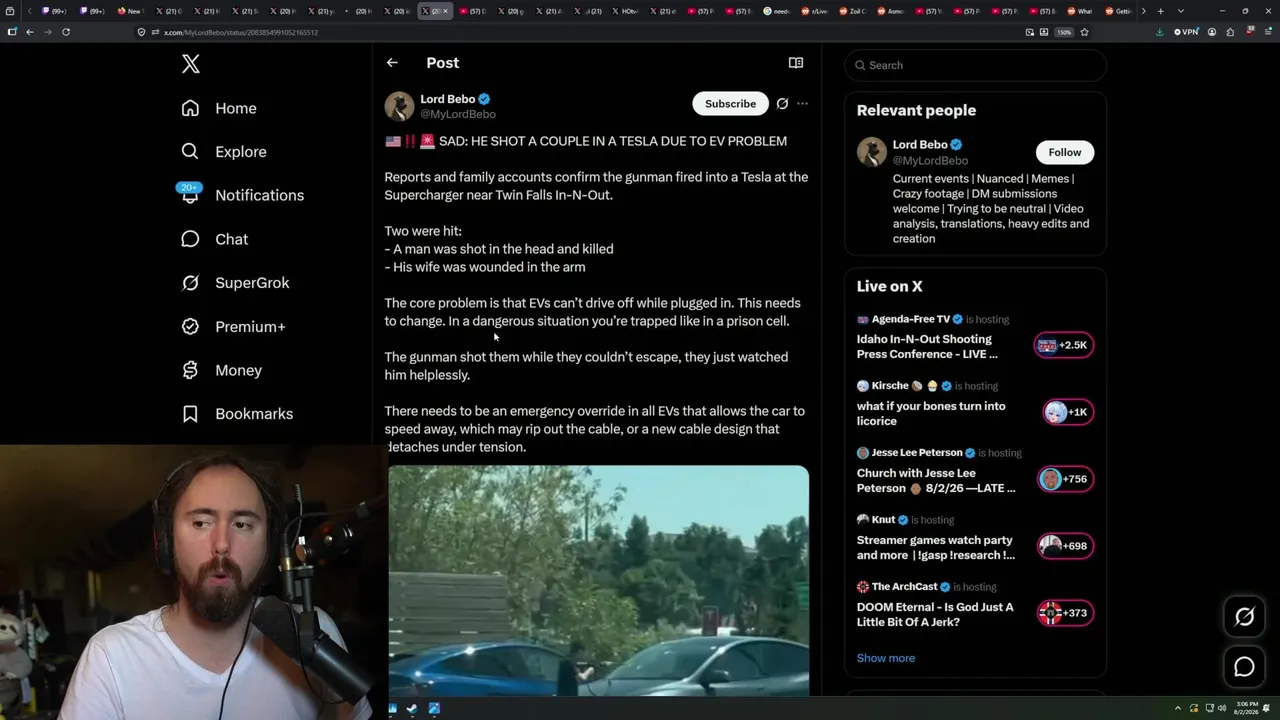Open the floating messages button
Viewport: 1280px width, 720px height.
click(1244, 667)
